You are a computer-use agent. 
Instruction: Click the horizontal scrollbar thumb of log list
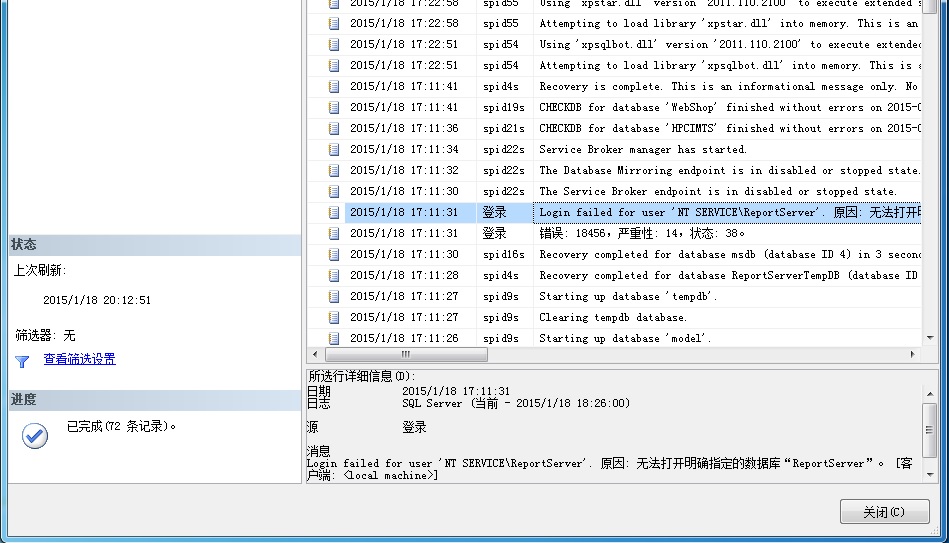[x=406, y=354]
